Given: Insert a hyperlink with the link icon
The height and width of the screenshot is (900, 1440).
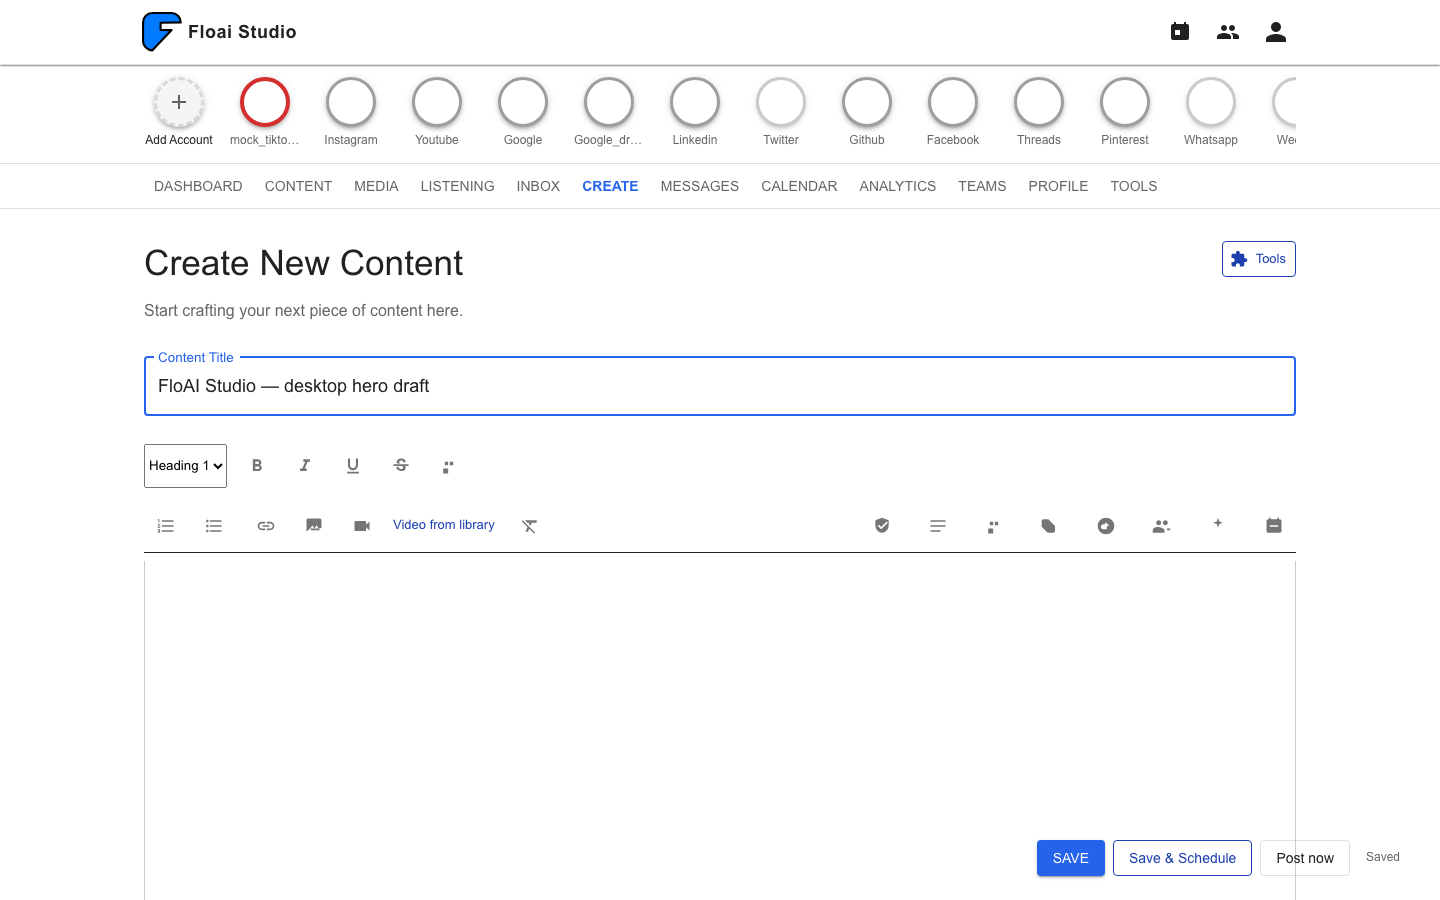Looking at the screenshot, I should point(266,526).
